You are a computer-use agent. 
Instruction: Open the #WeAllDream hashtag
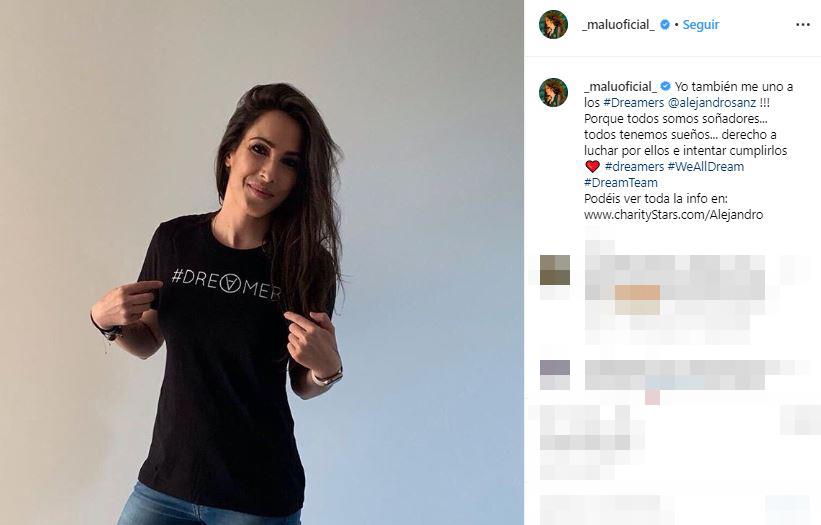(x=706, y=166)
